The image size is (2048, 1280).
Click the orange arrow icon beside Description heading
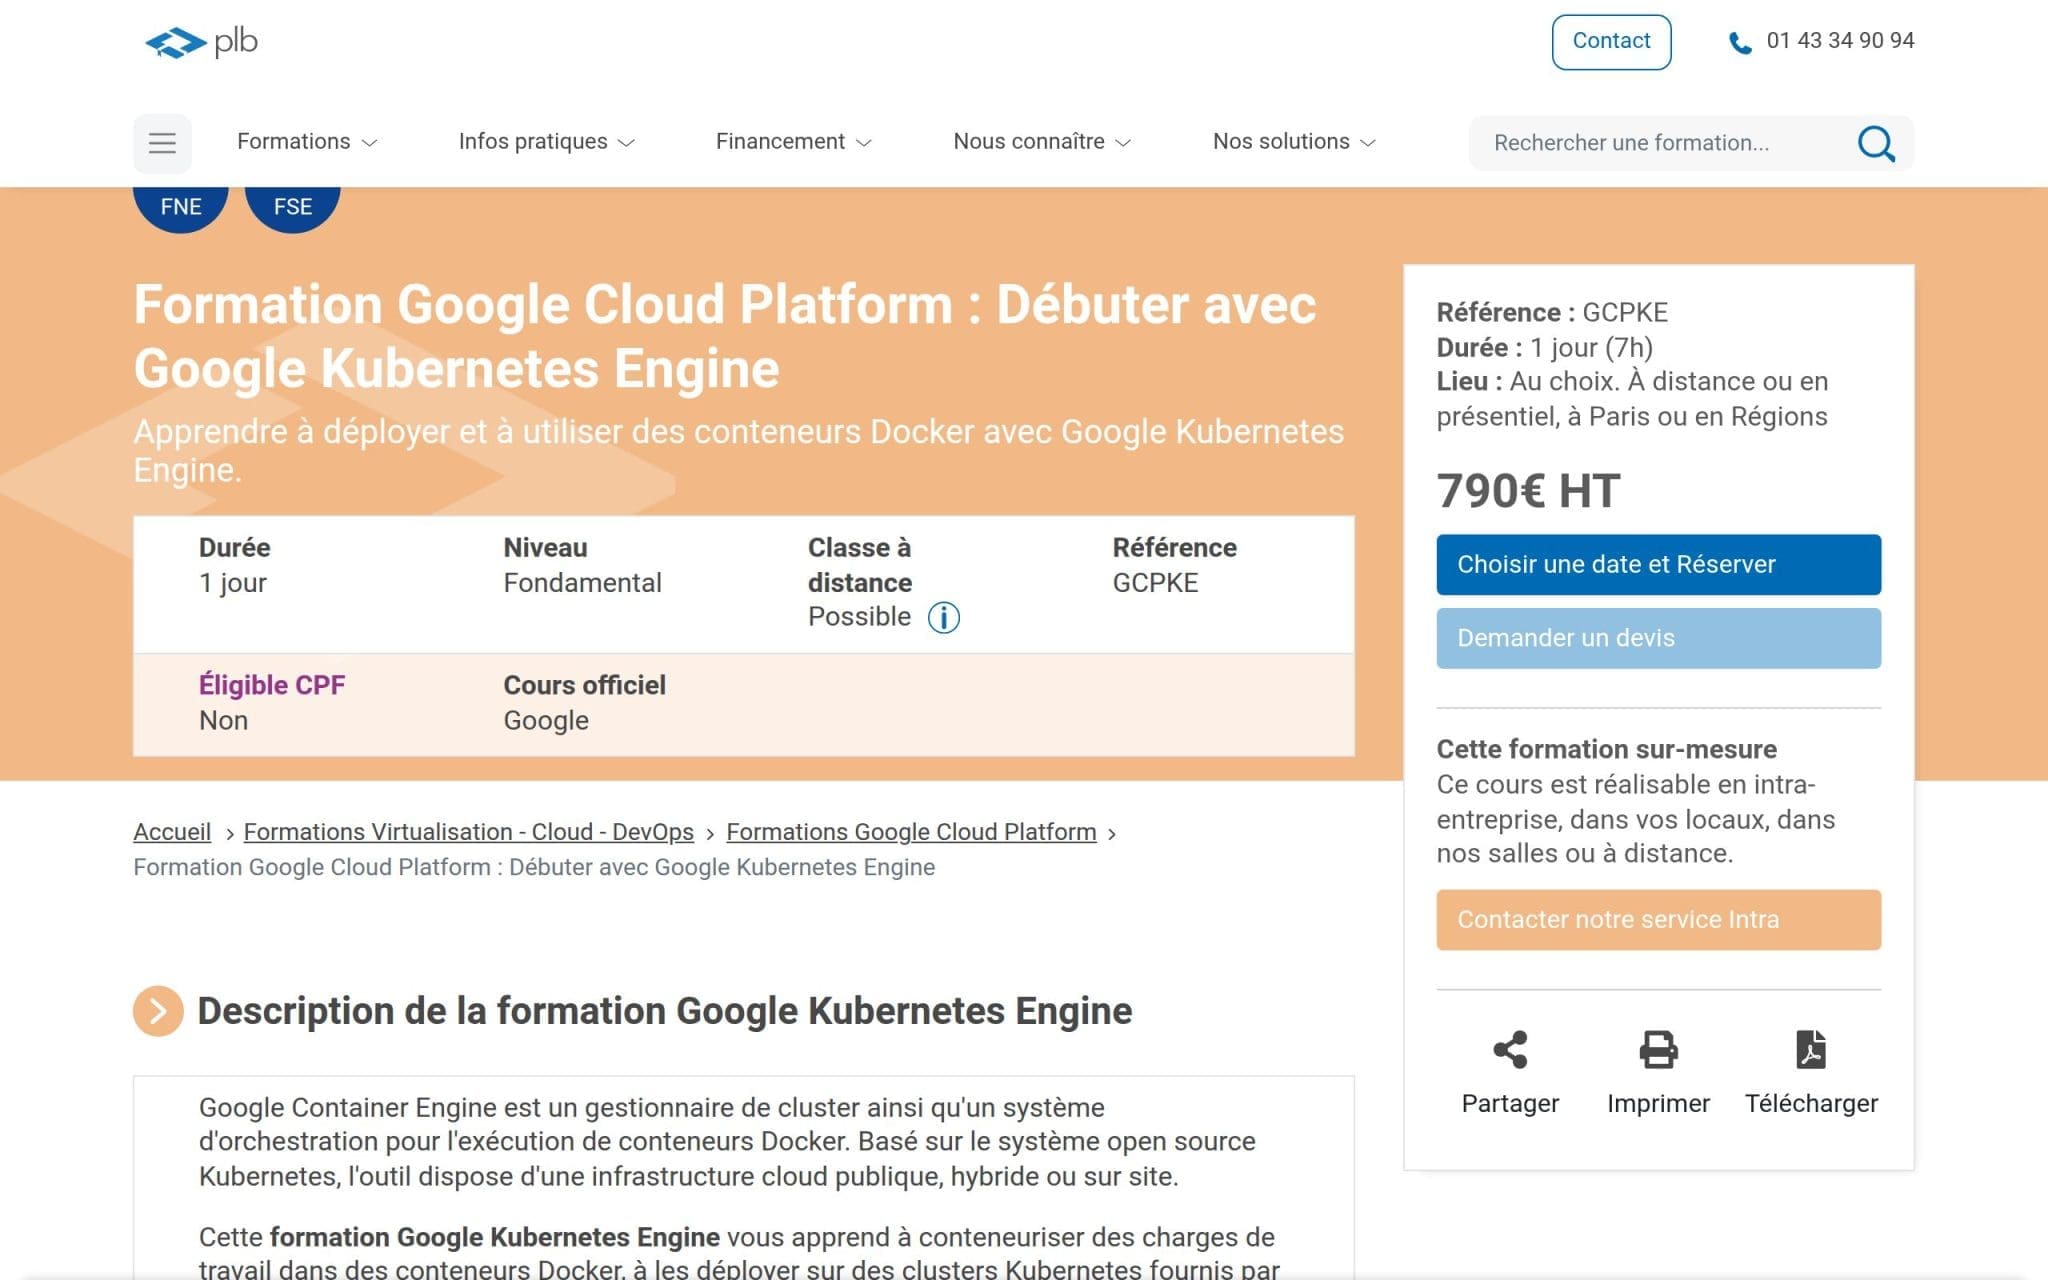click(158, 1011)
